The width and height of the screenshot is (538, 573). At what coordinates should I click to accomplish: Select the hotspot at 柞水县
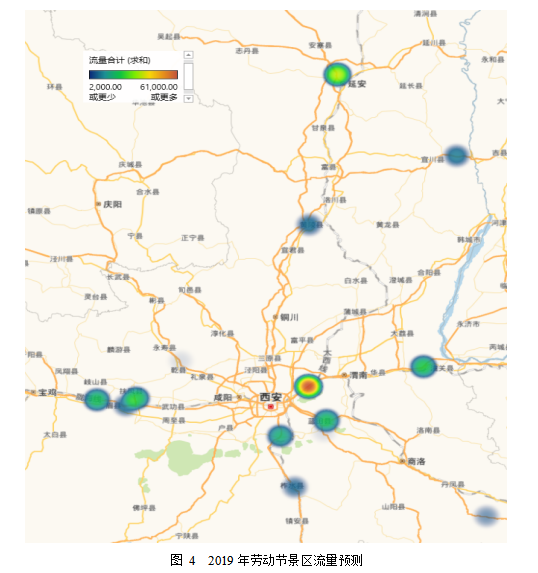point(294,486)
